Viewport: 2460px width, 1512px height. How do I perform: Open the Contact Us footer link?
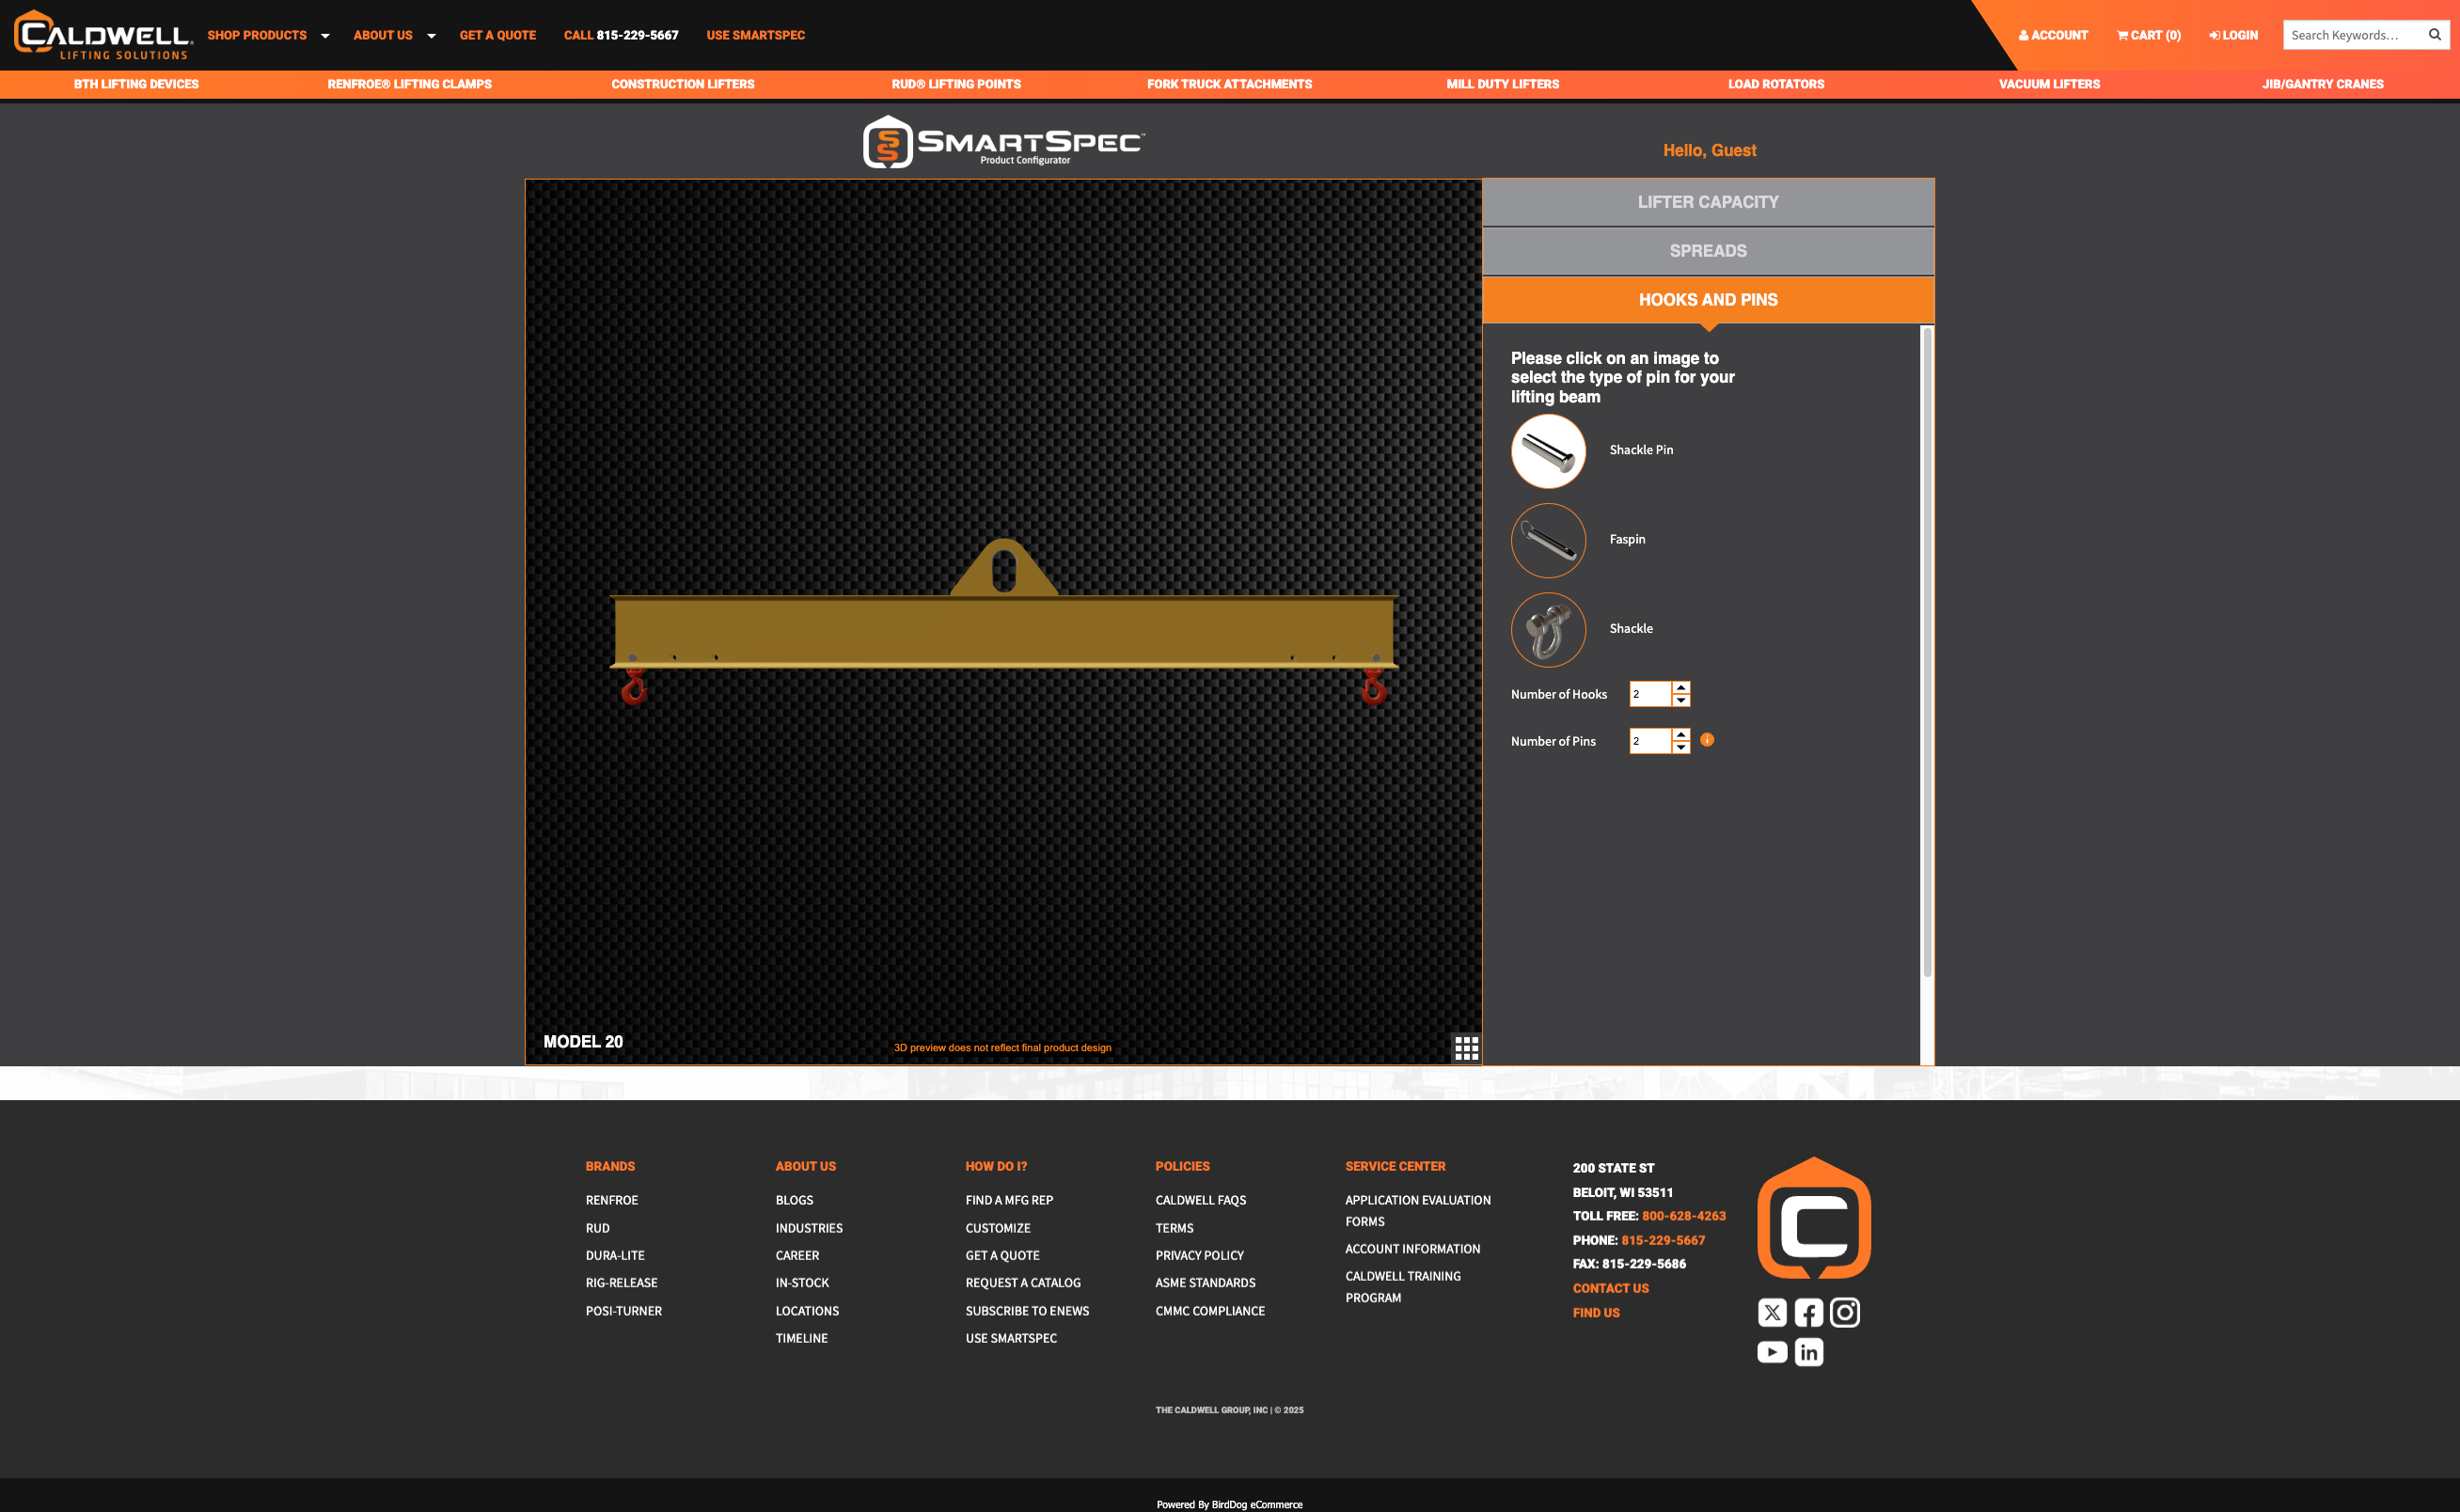point(1610,1288)
